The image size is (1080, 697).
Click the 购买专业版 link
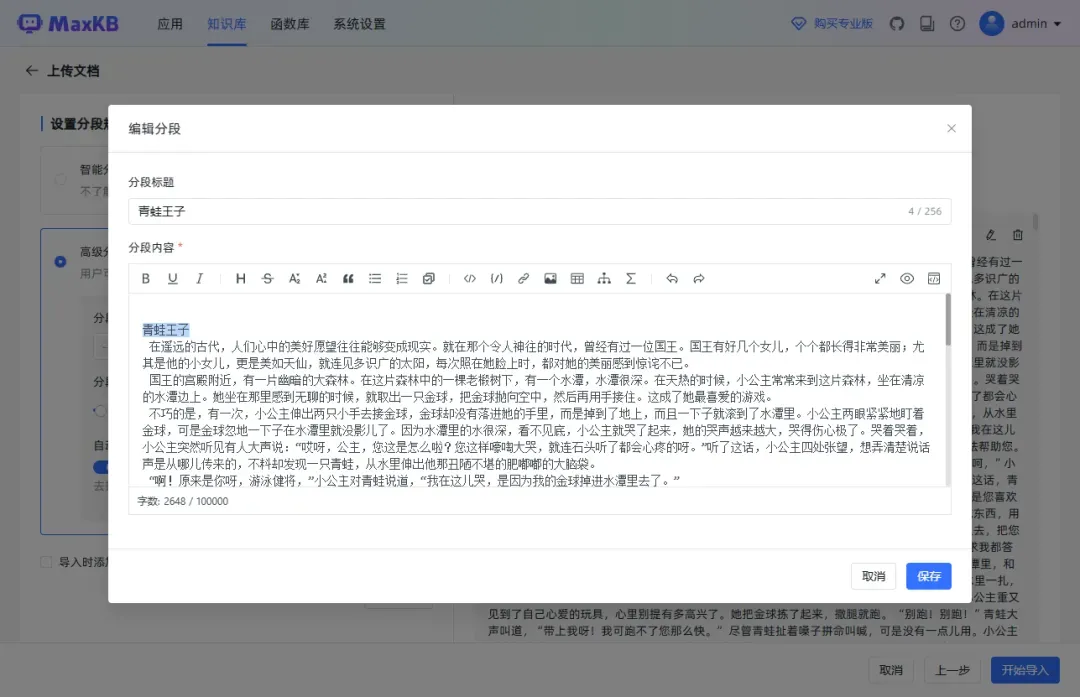point(832,23)
